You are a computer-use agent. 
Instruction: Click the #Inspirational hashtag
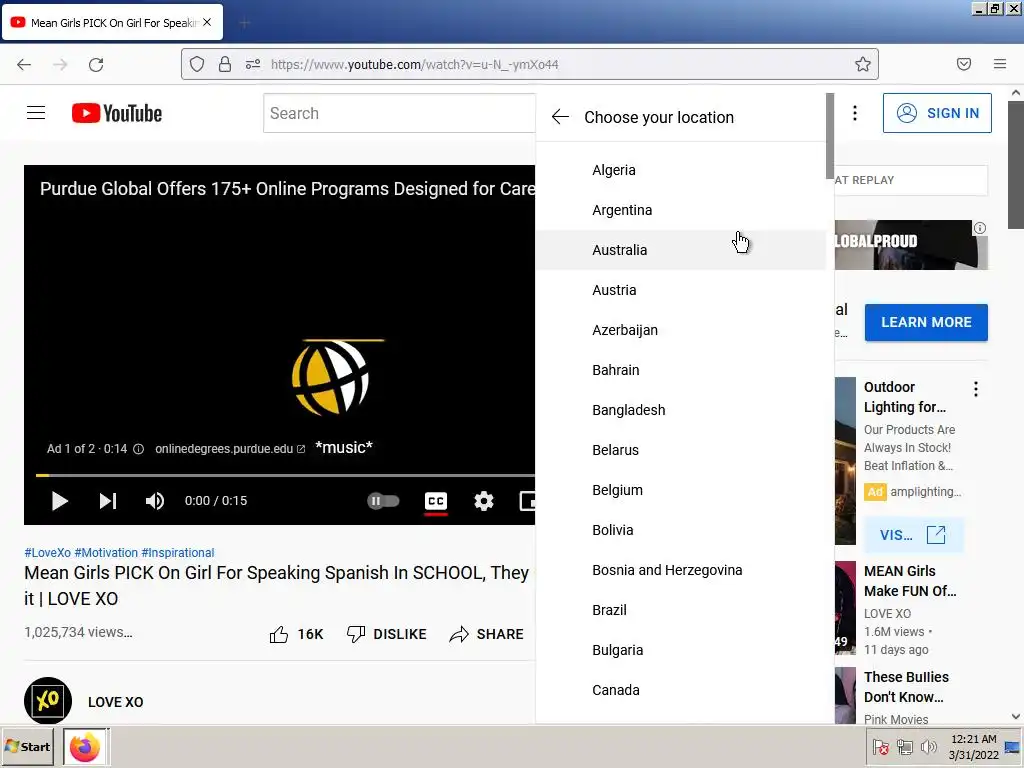tap(178, 552)
